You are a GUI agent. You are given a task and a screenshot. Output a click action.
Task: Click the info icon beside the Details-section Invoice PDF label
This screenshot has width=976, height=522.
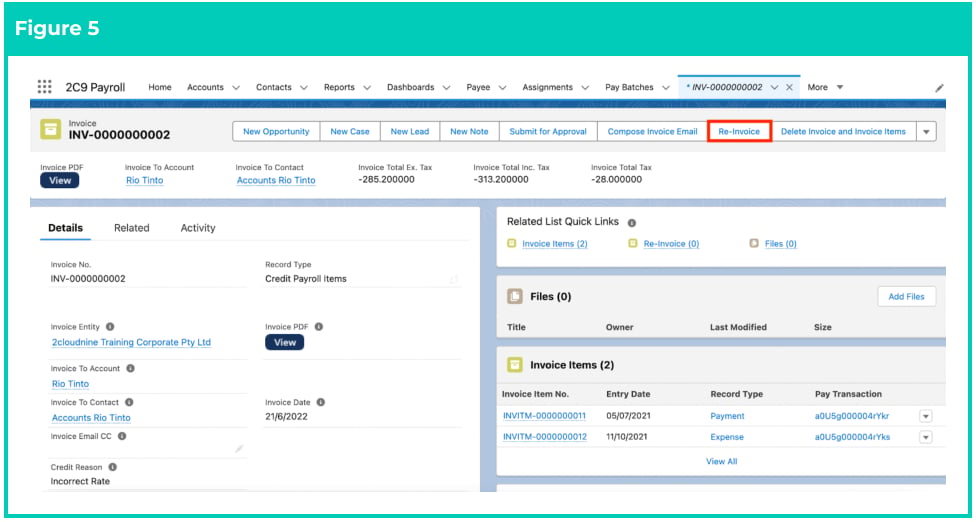[318, 327]
